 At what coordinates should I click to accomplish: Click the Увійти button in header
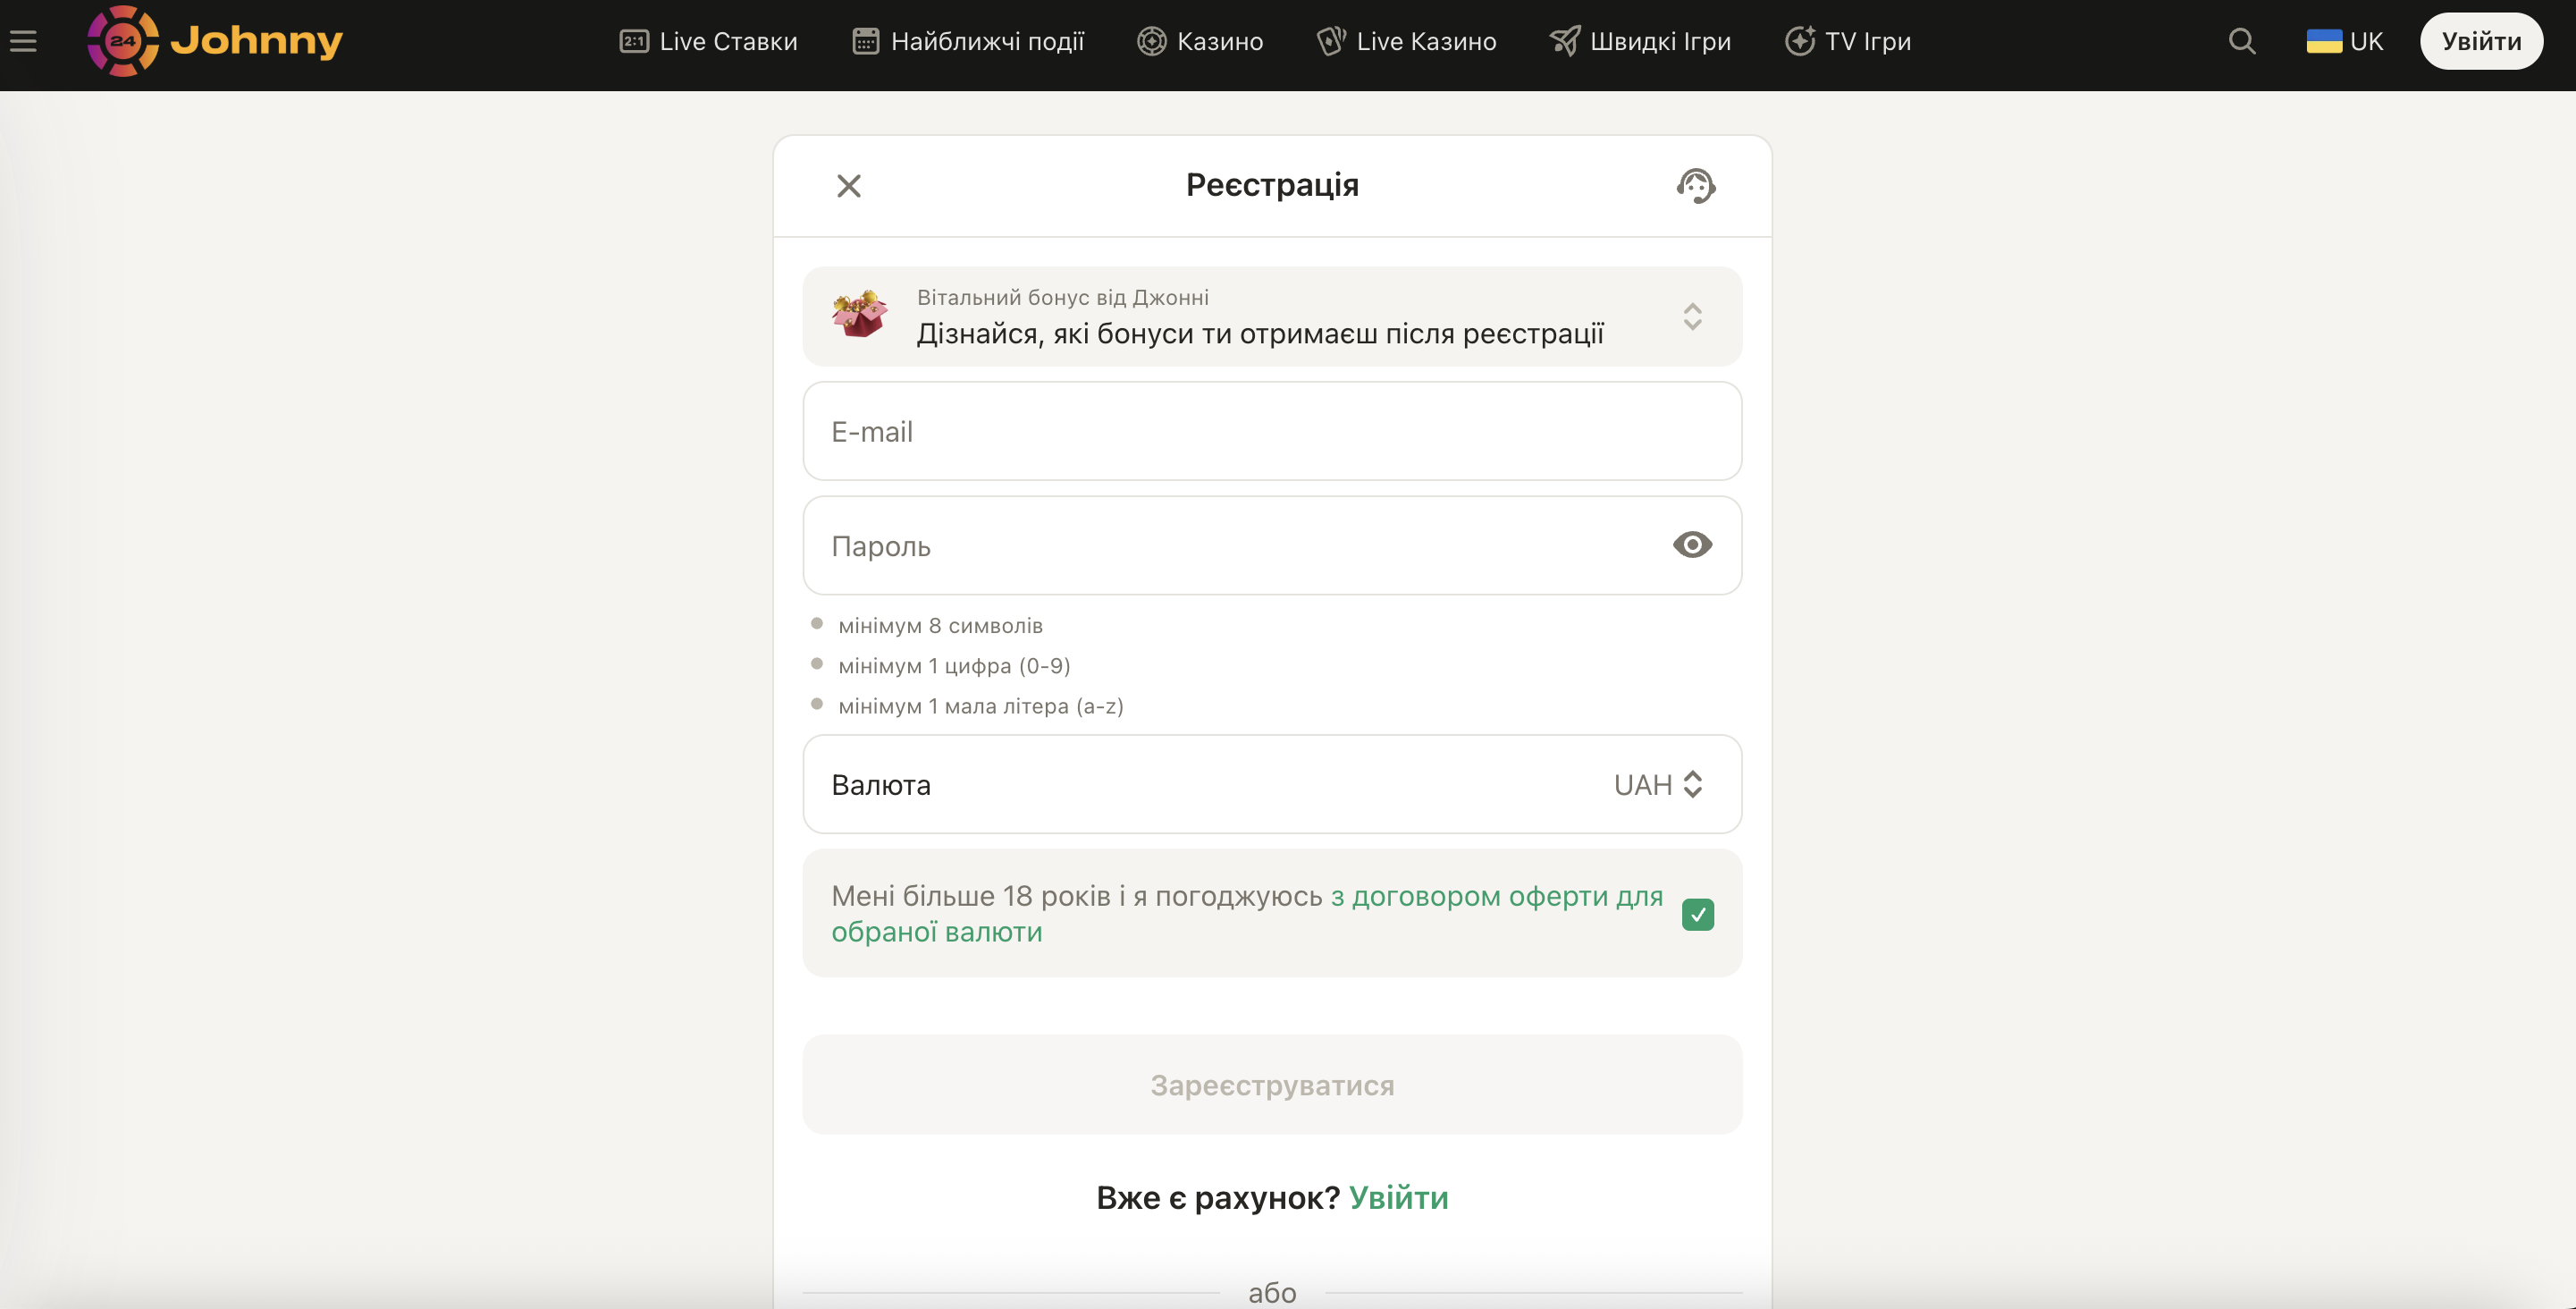pos(2481,41)
